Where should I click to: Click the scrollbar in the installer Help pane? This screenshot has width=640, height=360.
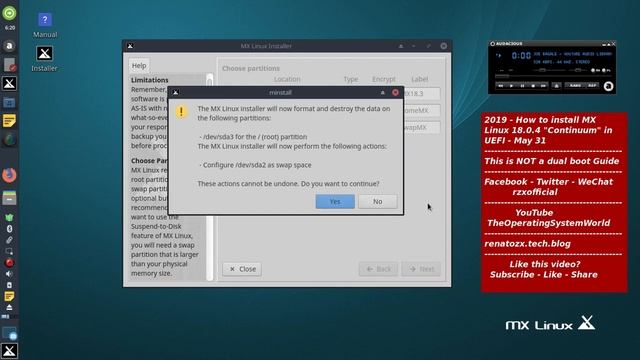[210, 177]
